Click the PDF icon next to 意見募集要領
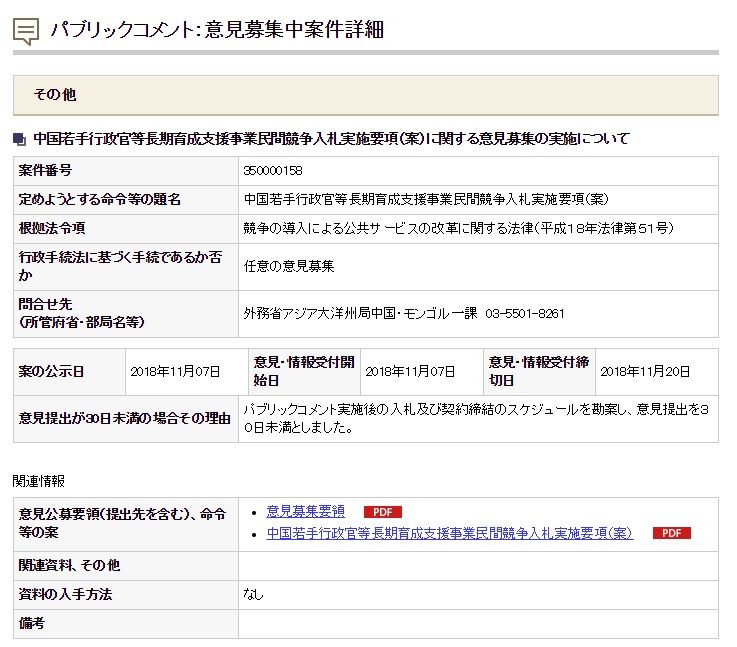 tap(382, 512)
